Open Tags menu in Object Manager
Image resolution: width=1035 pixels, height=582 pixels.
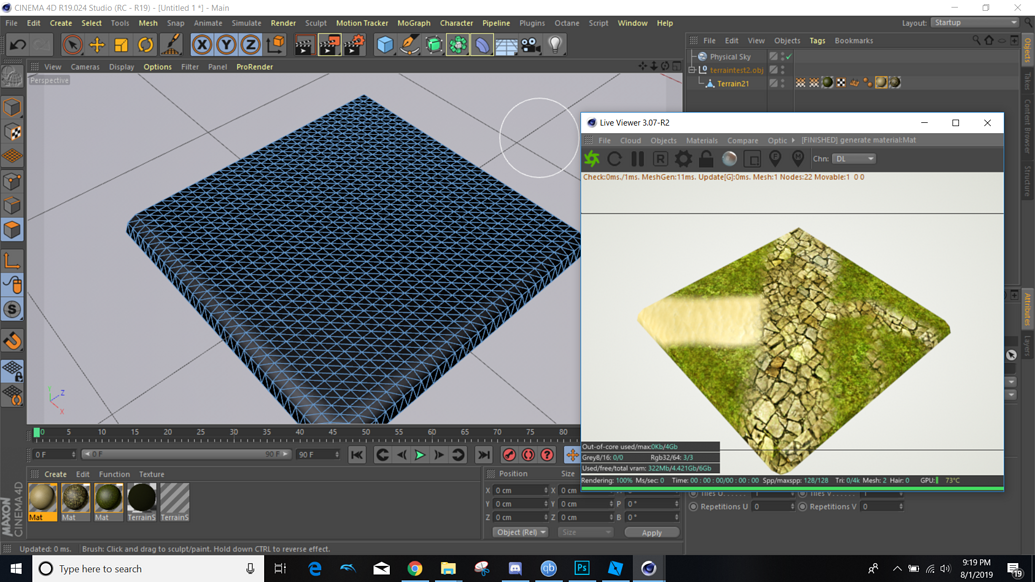coord(817,41)
